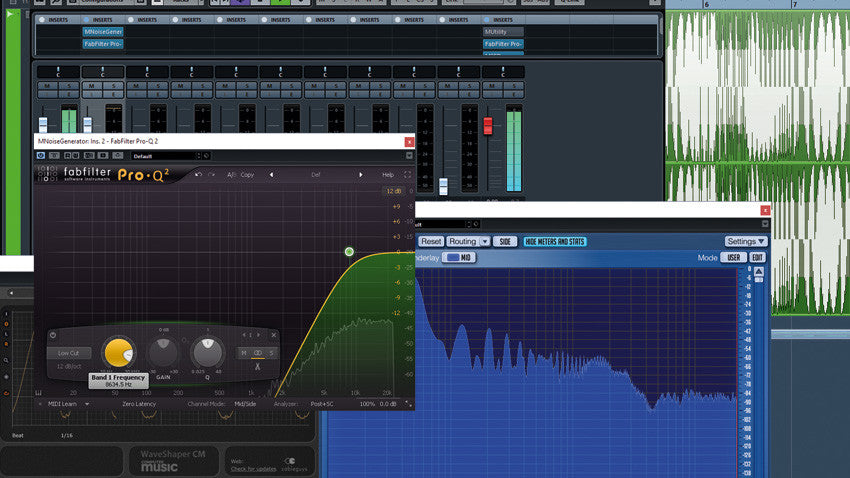Expand the Routing dropdown arrow
This screenshot has height=478, width=850.
(x=485, y=241)
